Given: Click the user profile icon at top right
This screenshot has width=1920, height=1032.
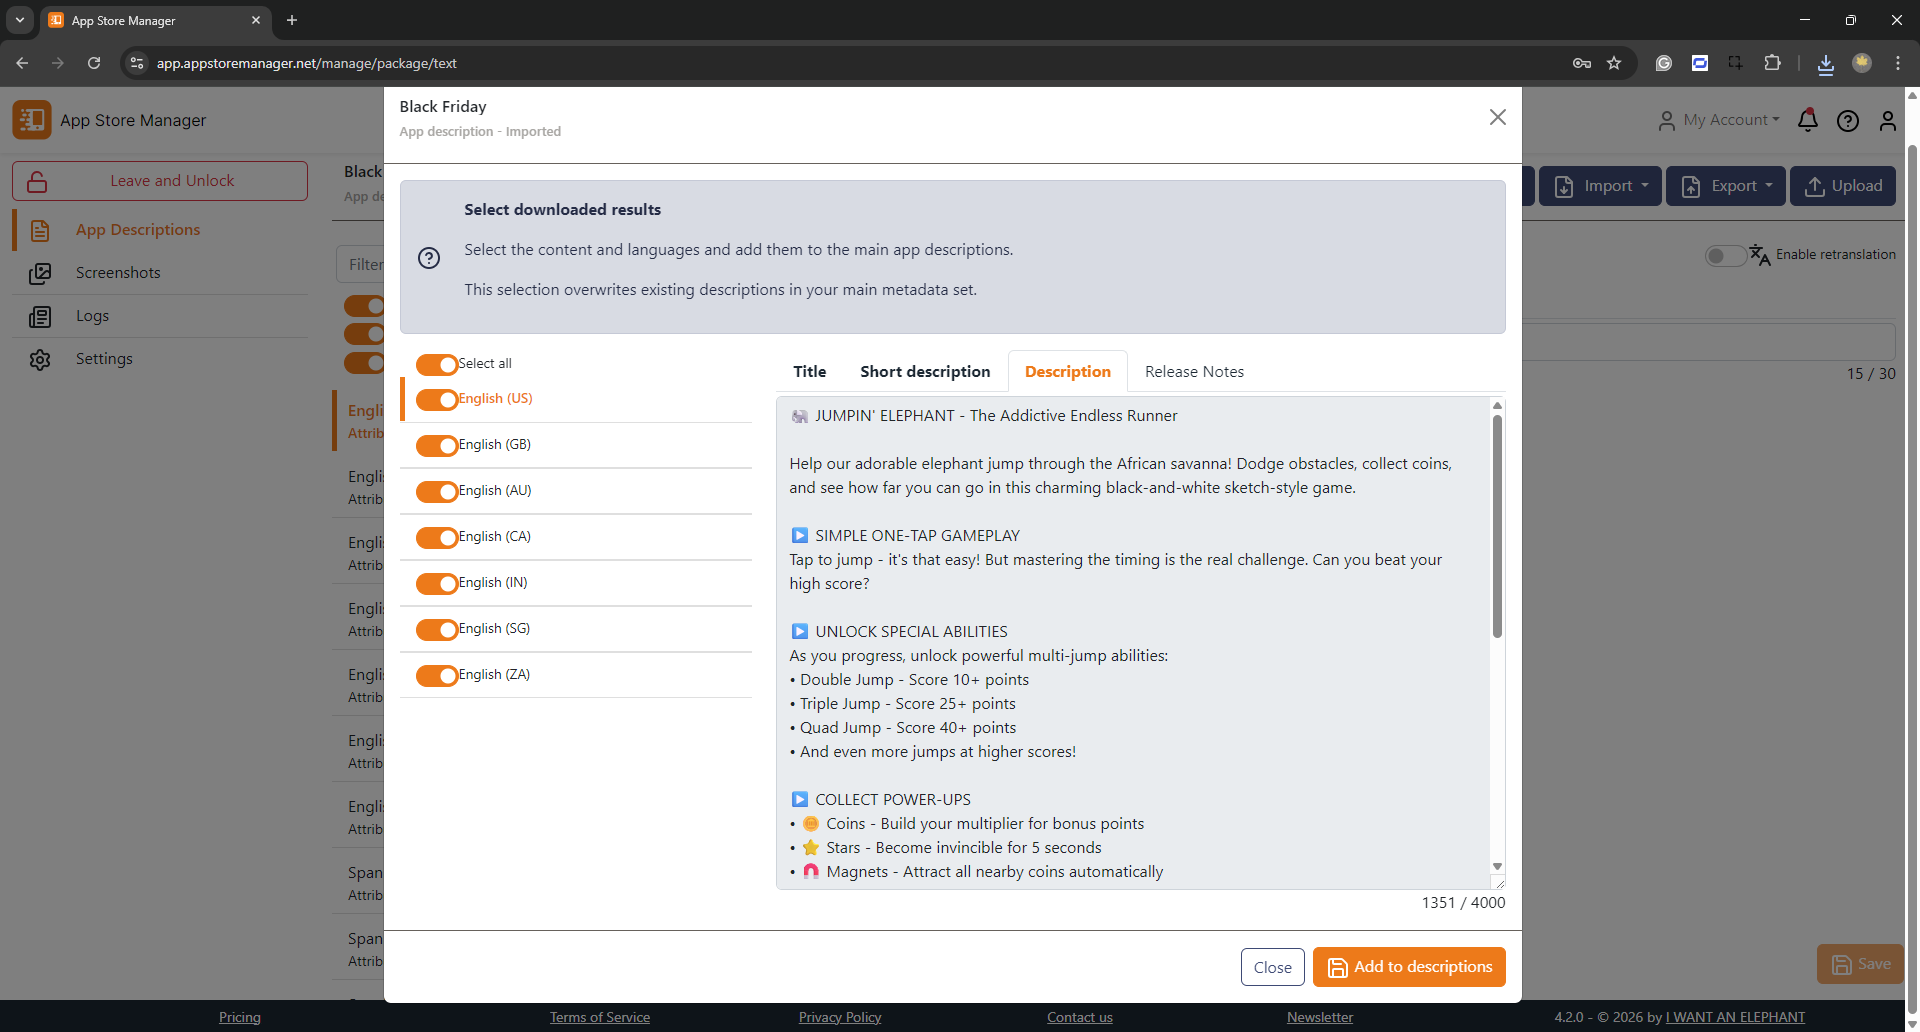Looking at the screenshot, I should [x=1887, y=121].
